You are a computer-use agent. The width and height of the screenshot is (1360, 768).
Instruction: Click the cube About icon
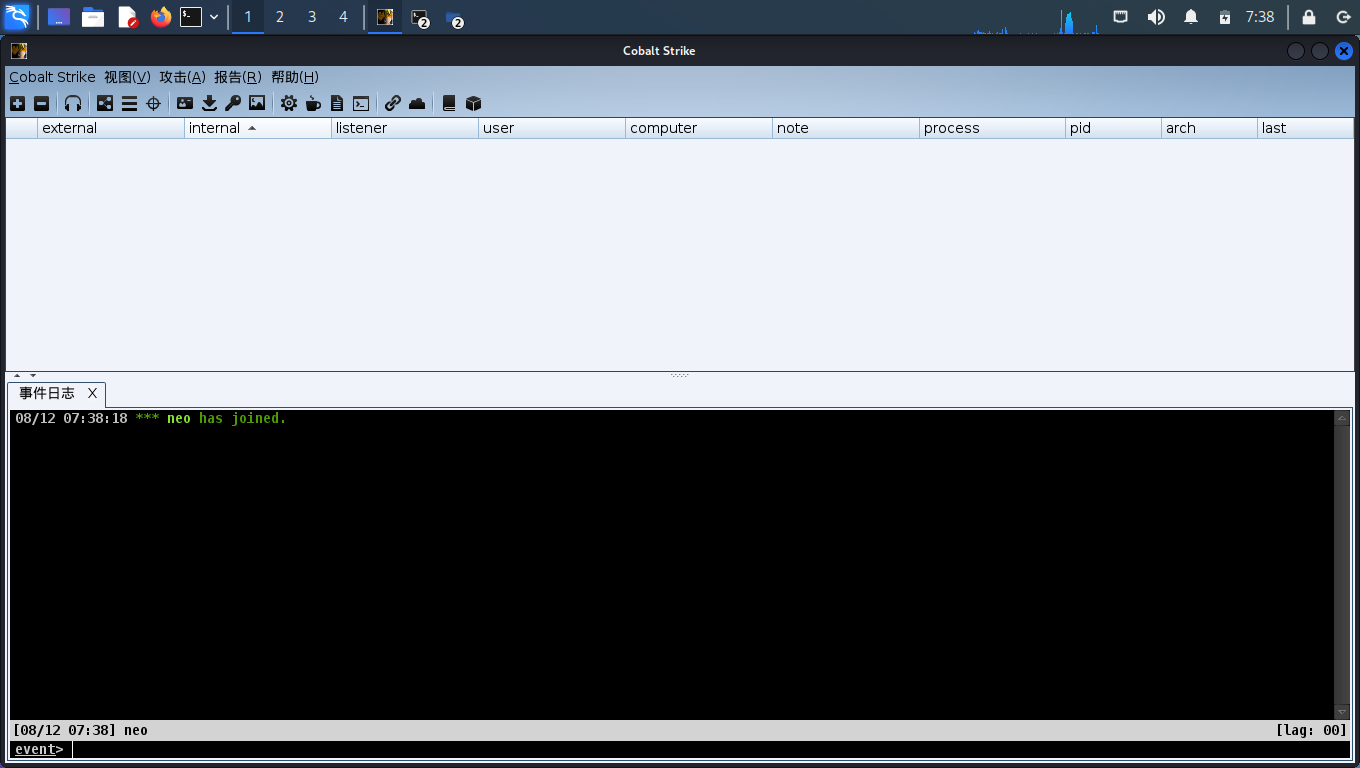click(x=474, y=103)
